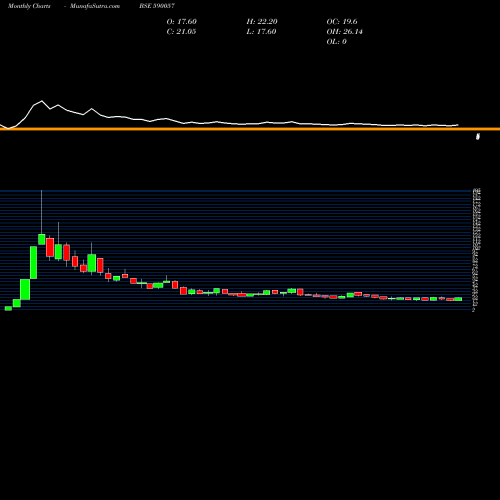Click the open value 'O: 17.60'

pos(182,22)
